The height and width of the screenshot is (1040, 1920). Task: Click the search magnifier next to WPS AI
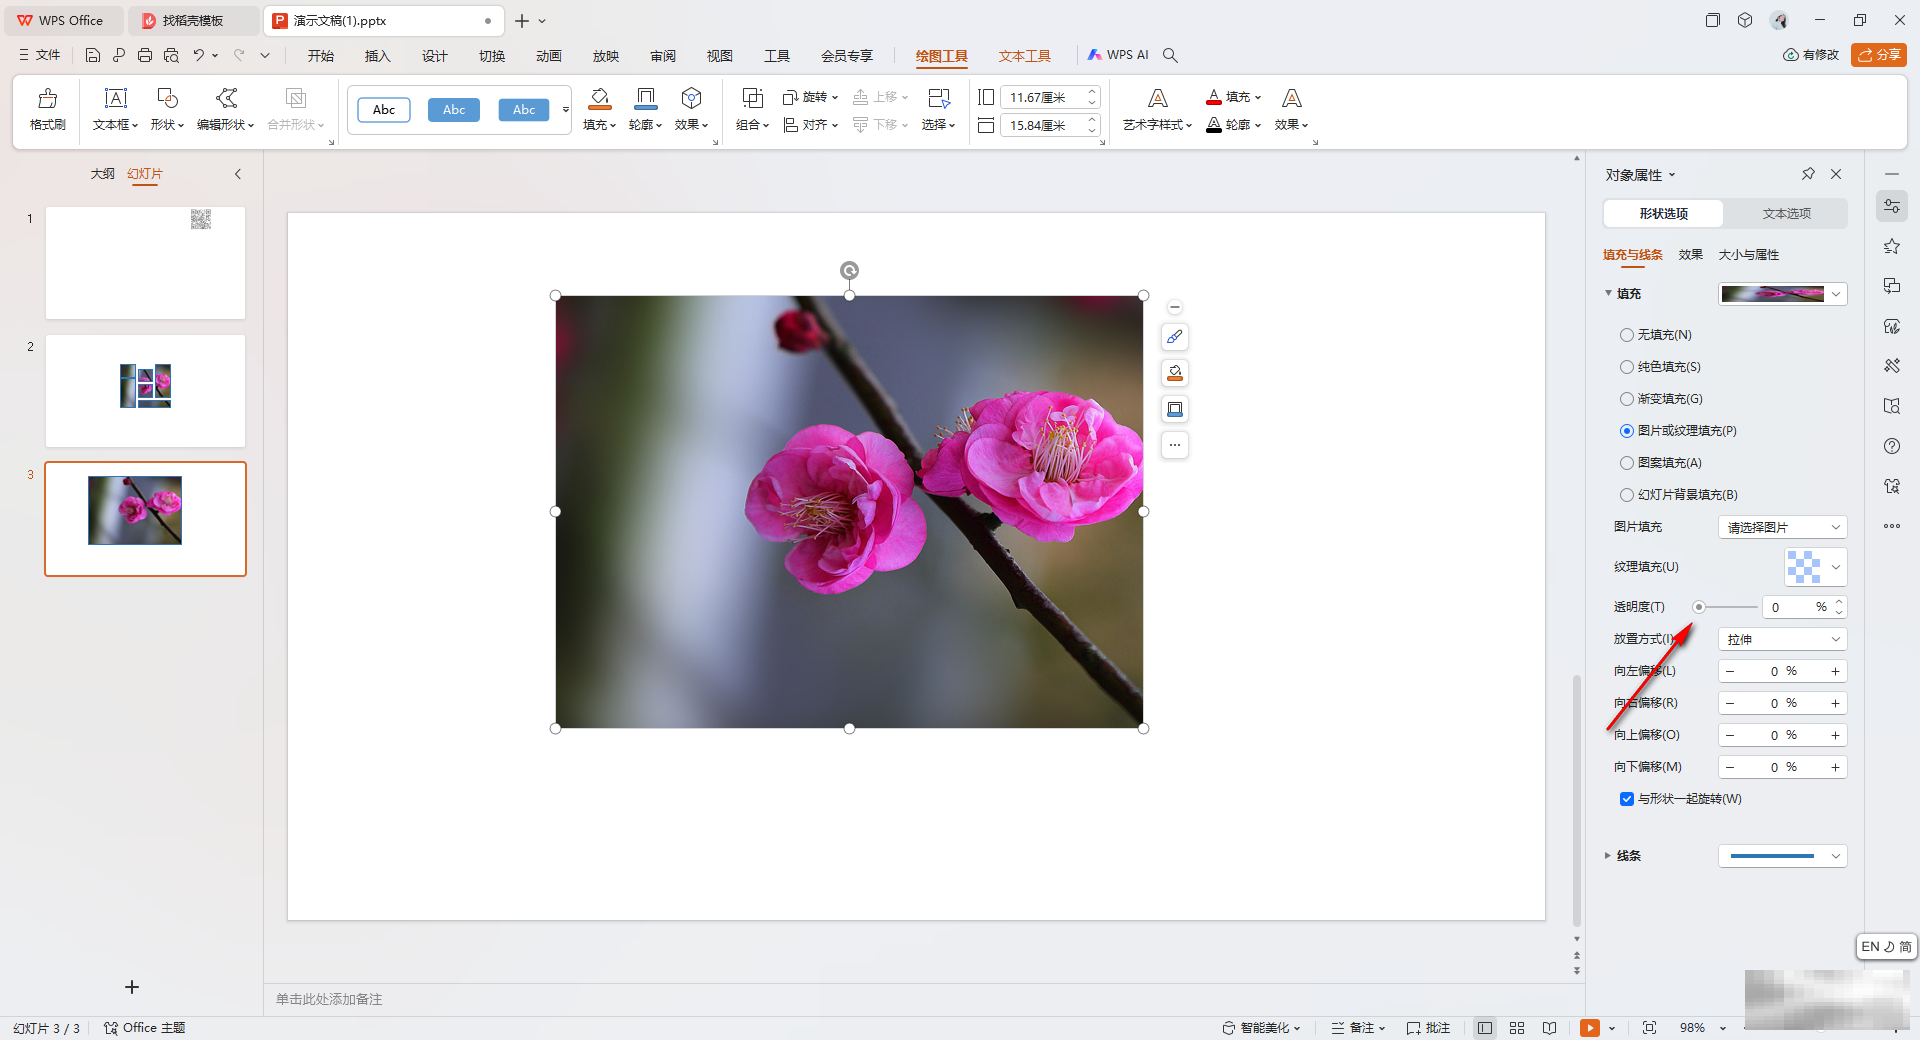coord(1170,55)
